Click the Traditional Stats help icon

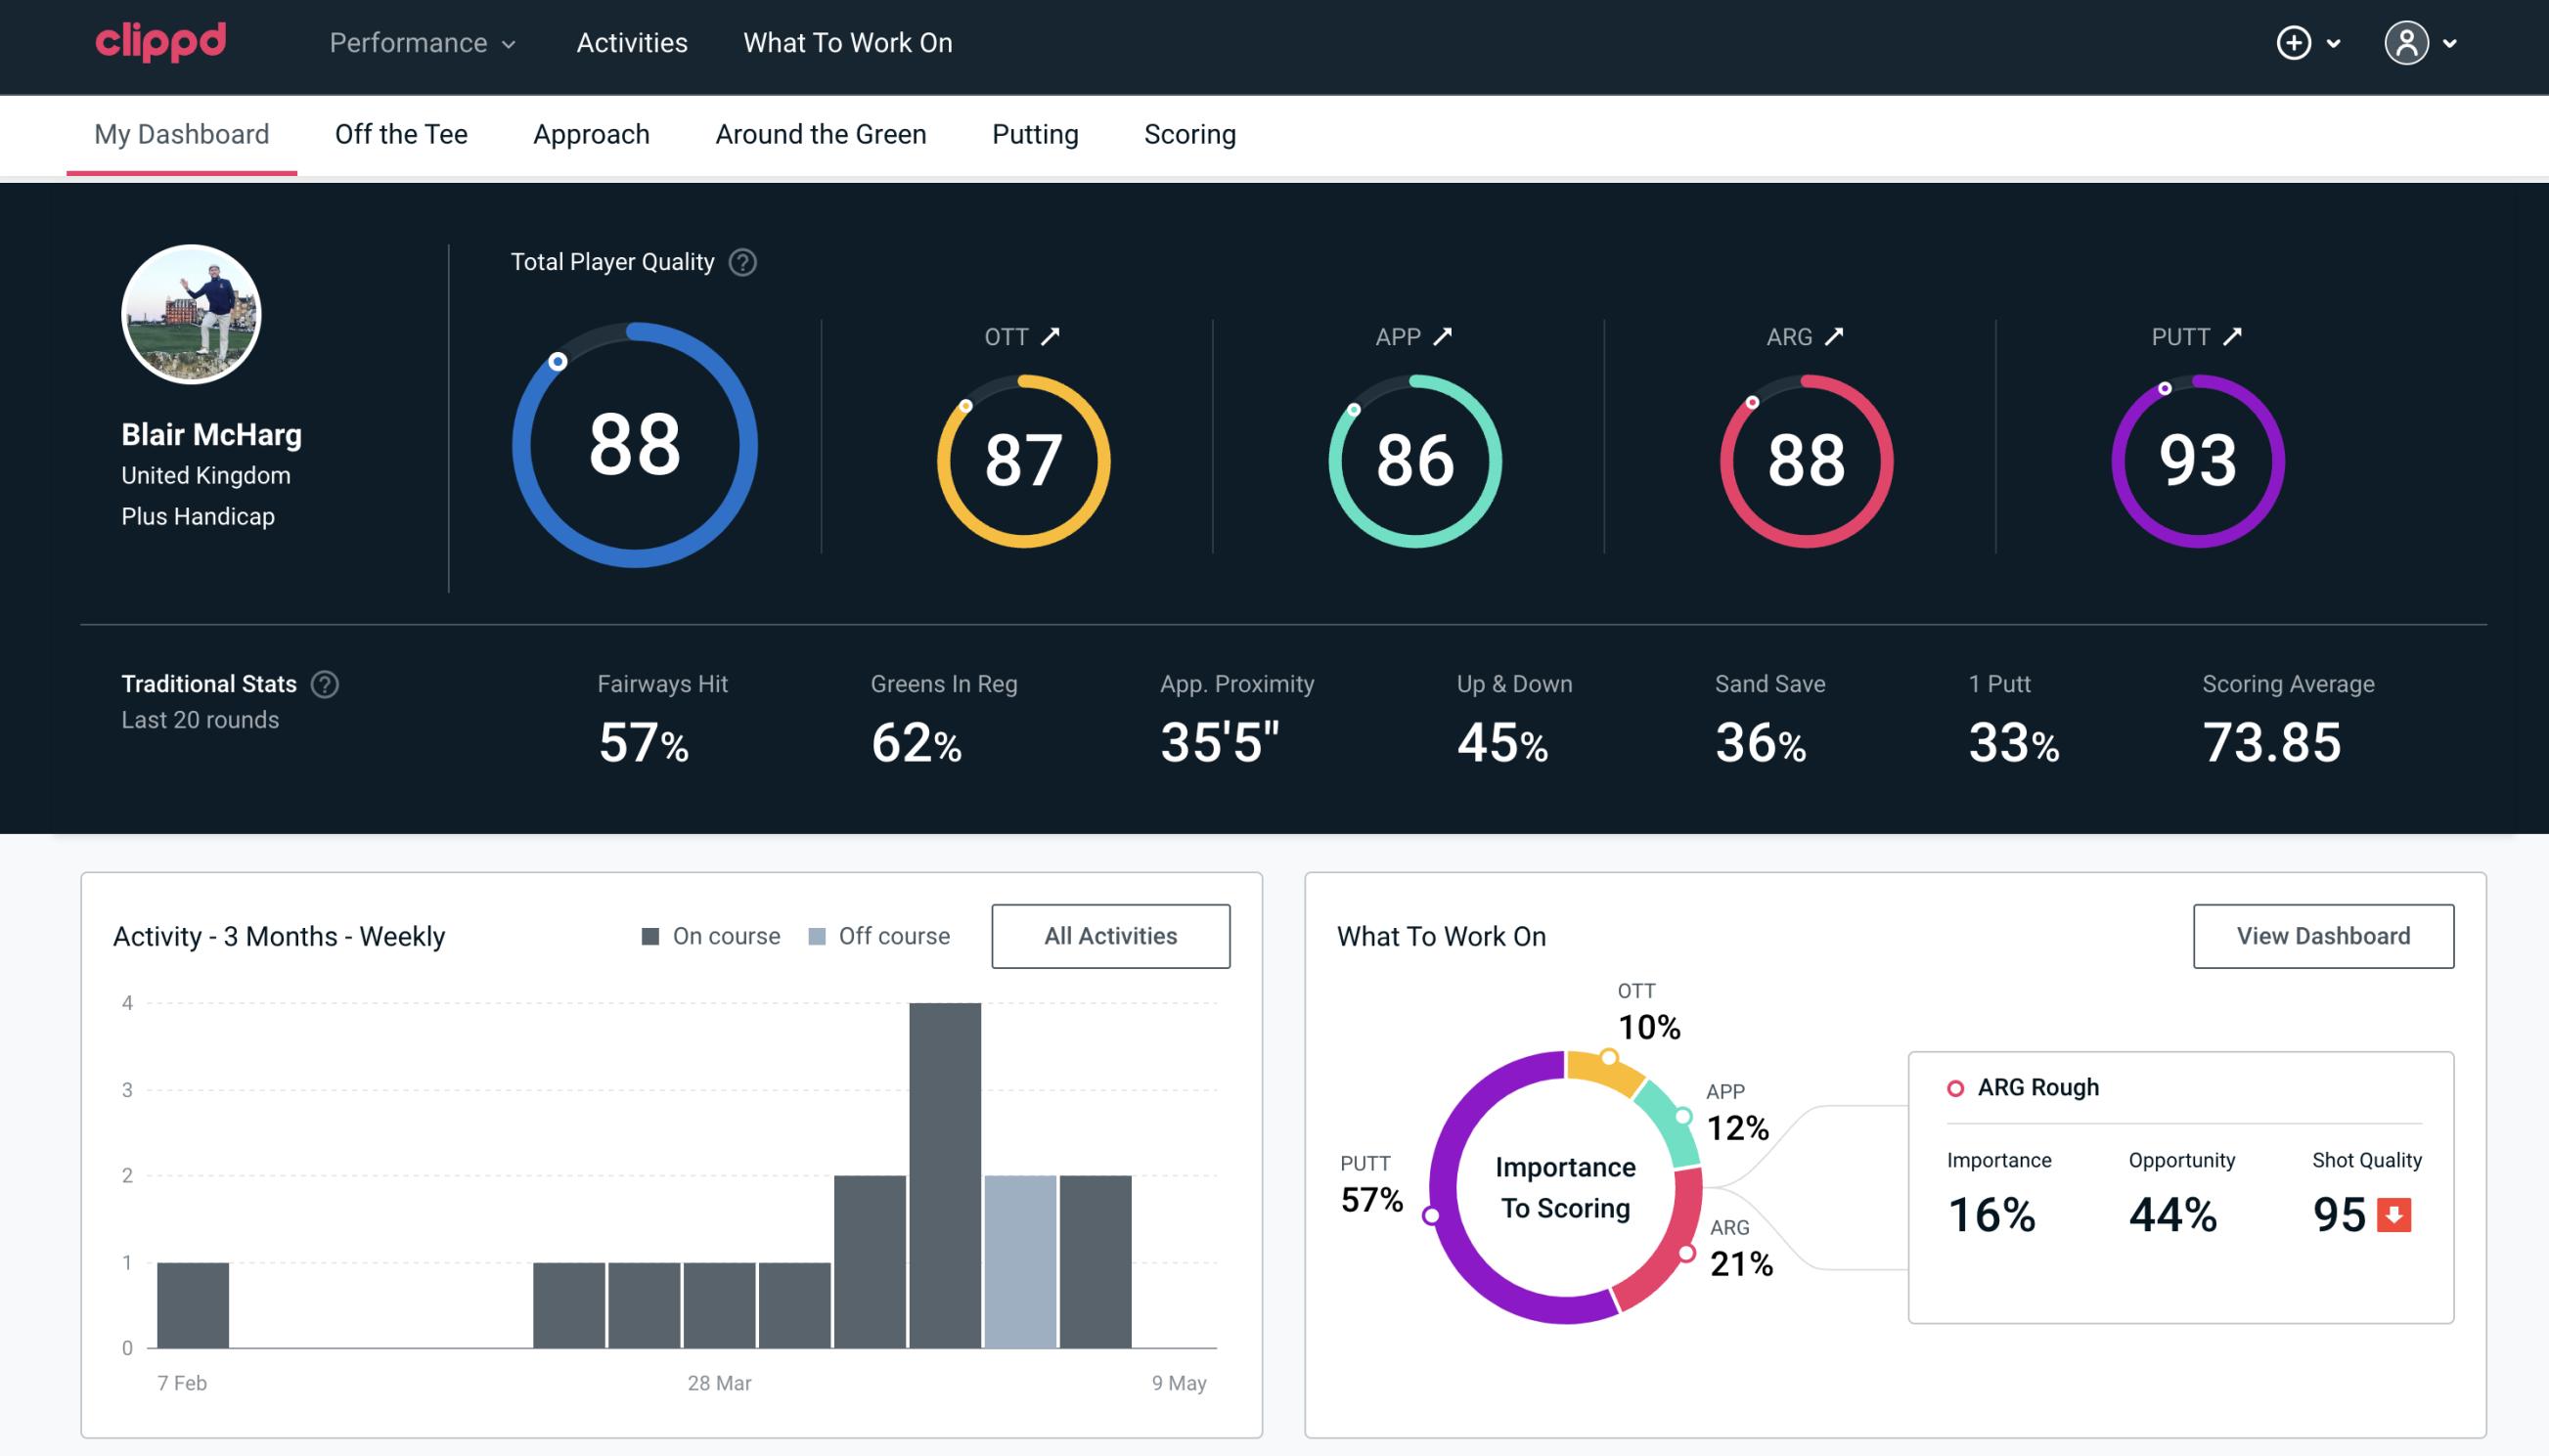(326, 684)
